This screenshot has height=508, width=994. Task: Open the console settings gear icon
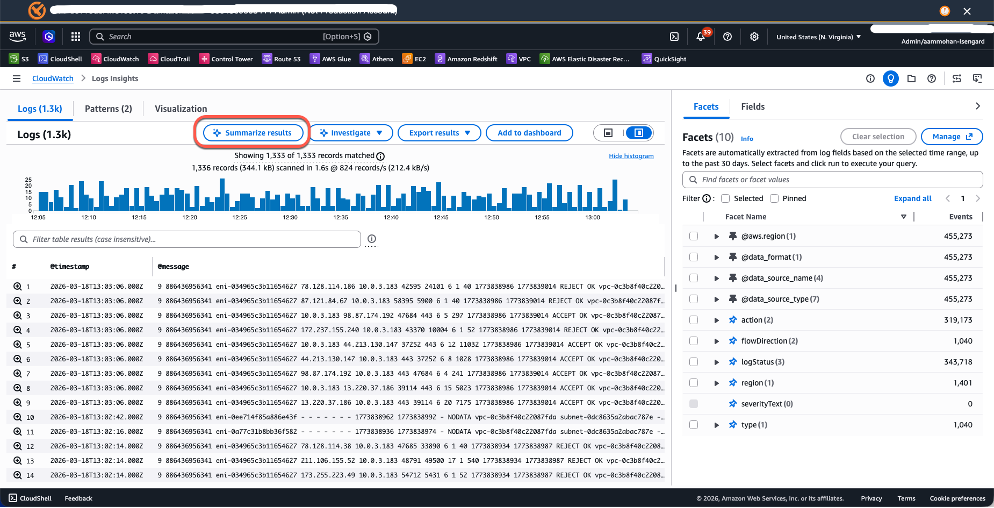(754, 37)
